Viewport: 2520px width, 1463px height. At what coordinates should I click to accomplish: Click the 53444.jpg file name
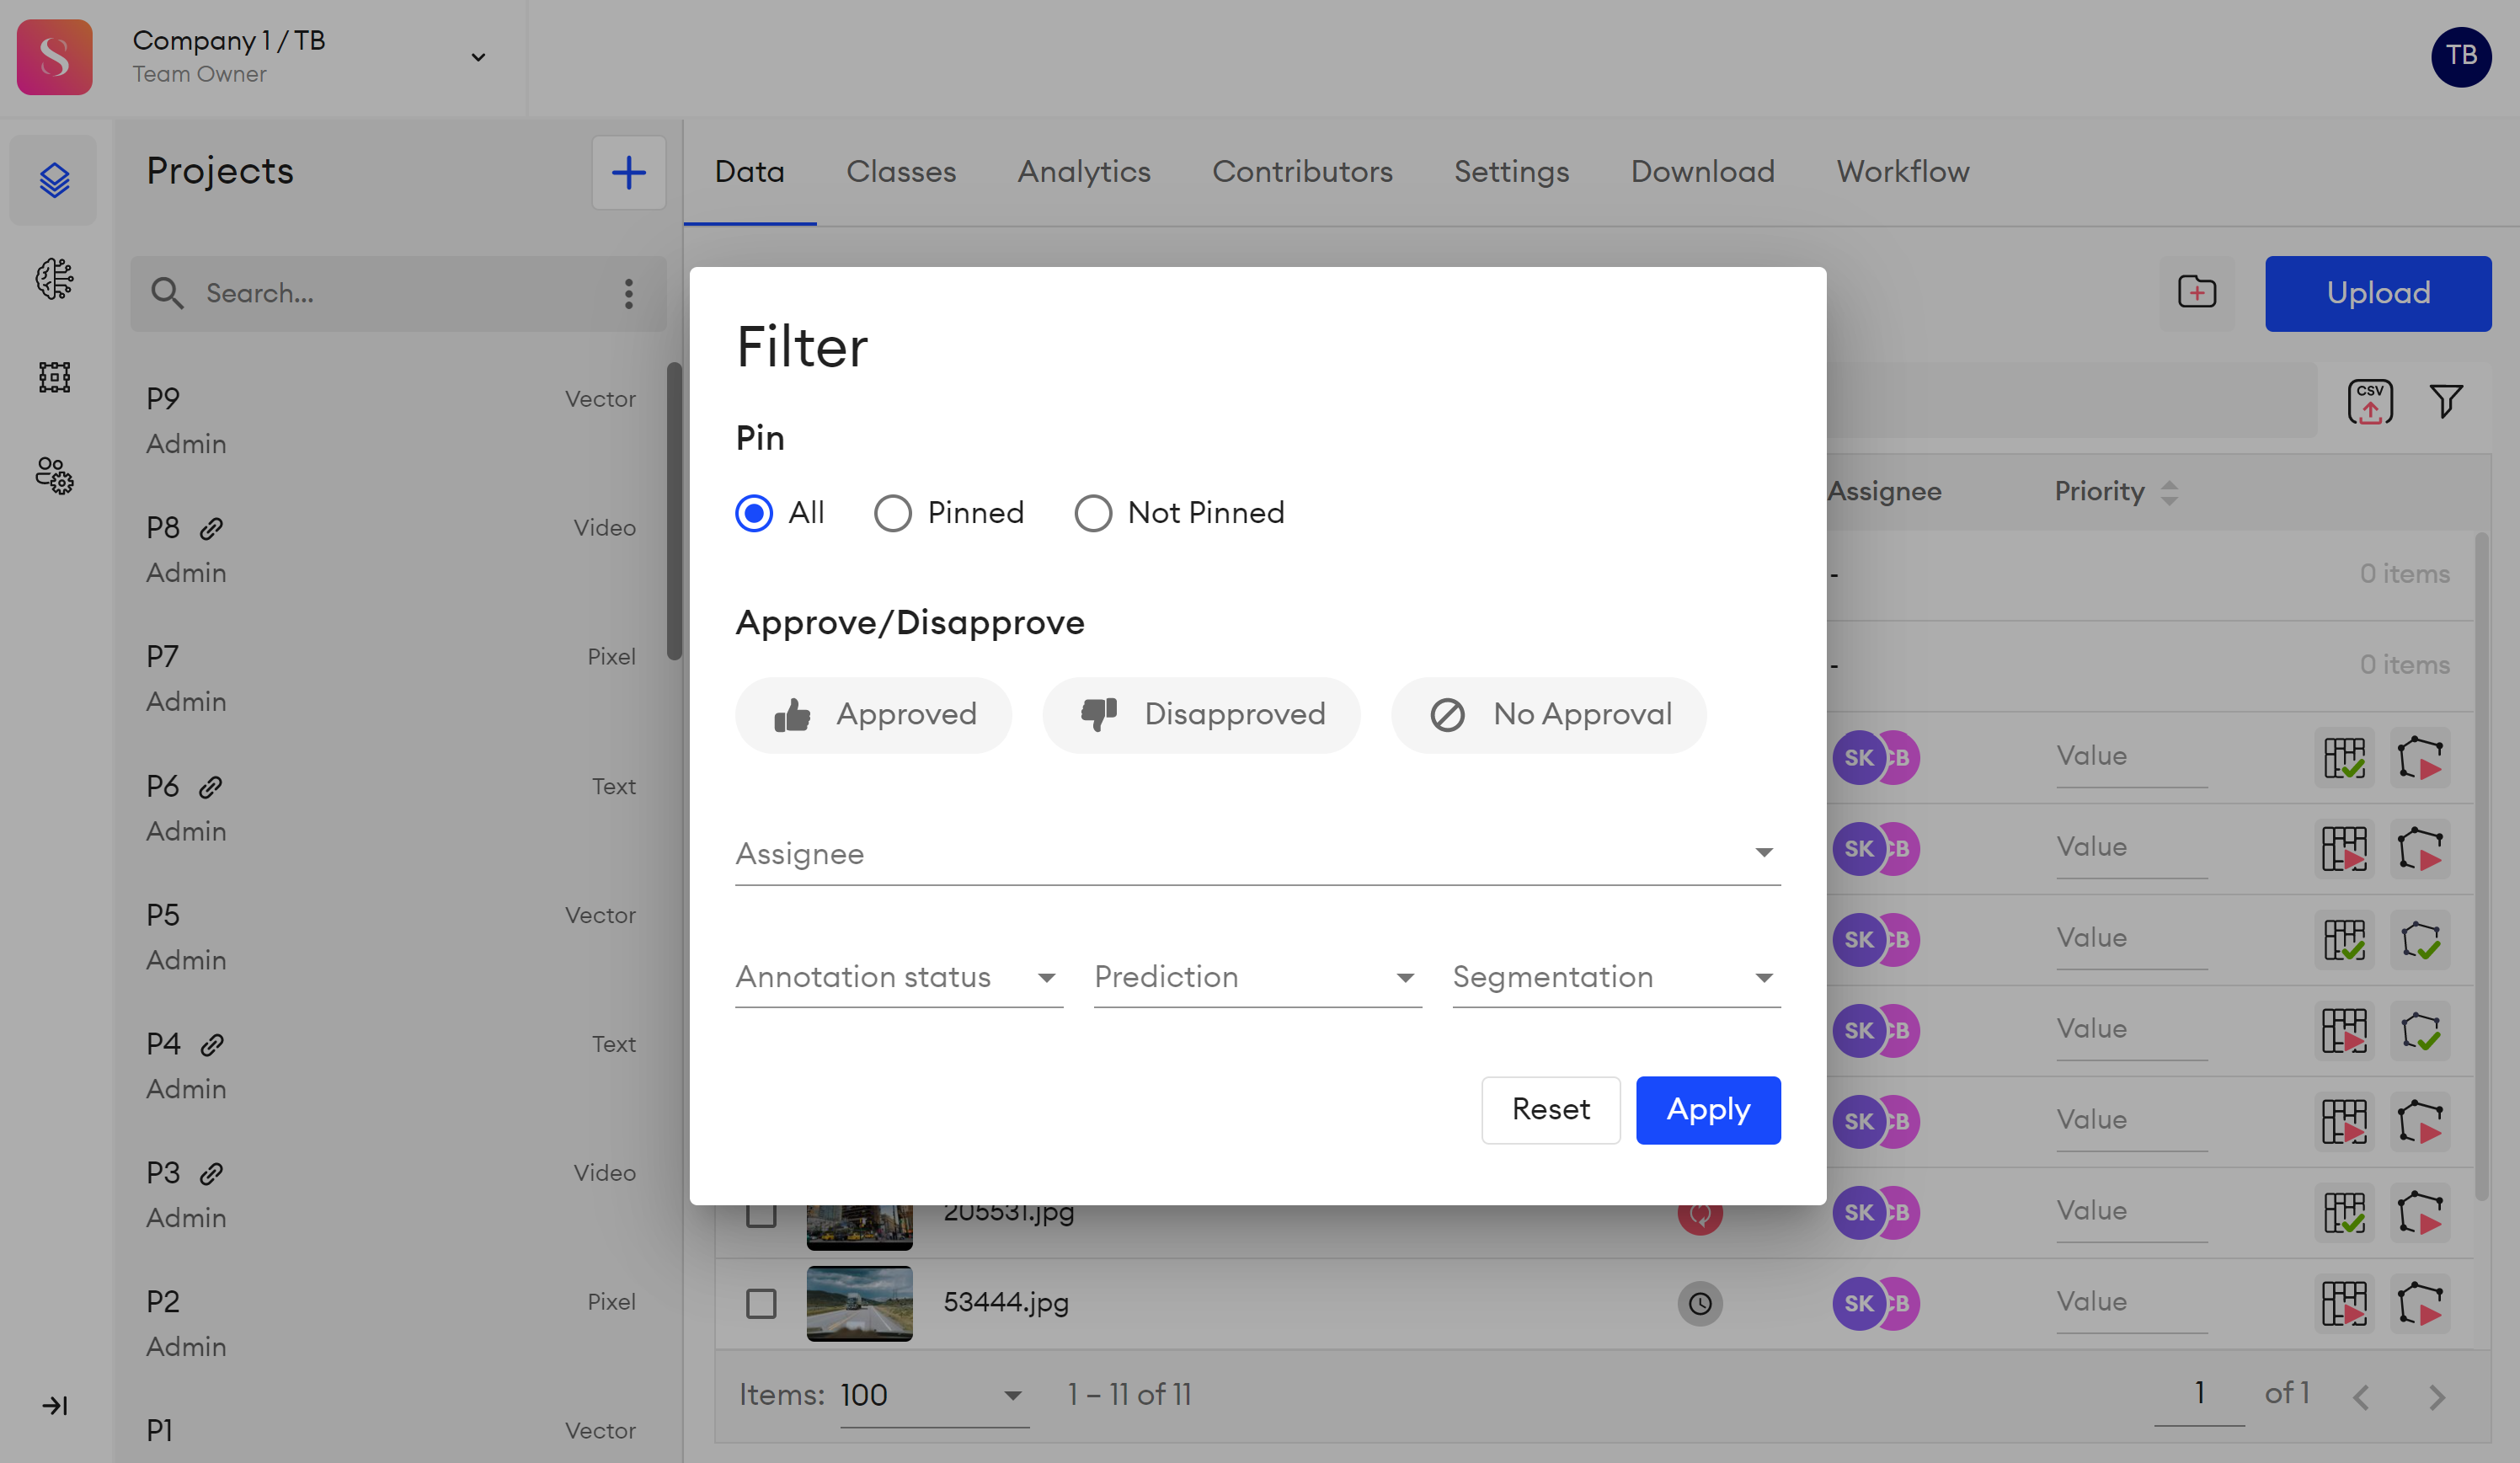coord(1006,1302)
